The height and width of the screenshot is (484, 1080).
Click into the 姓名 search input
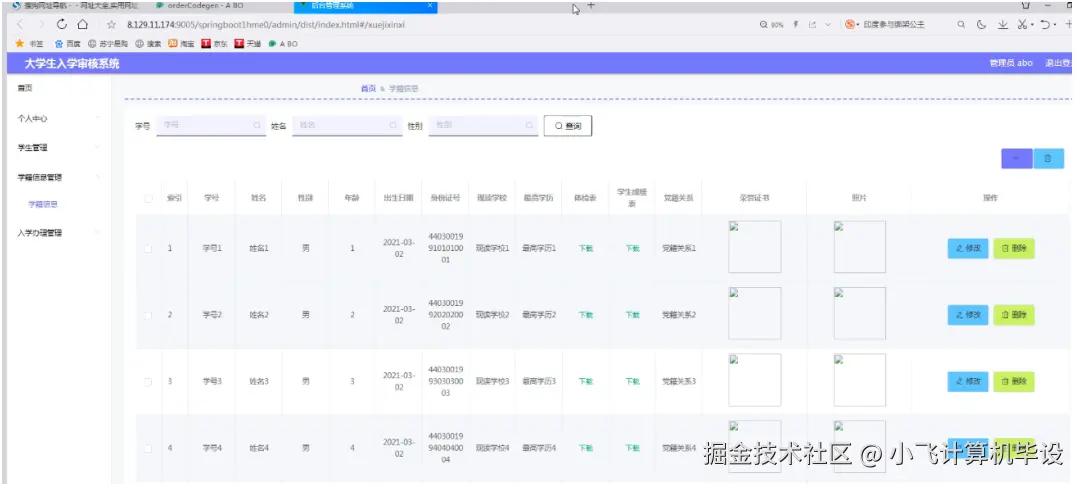pos(347,126)
